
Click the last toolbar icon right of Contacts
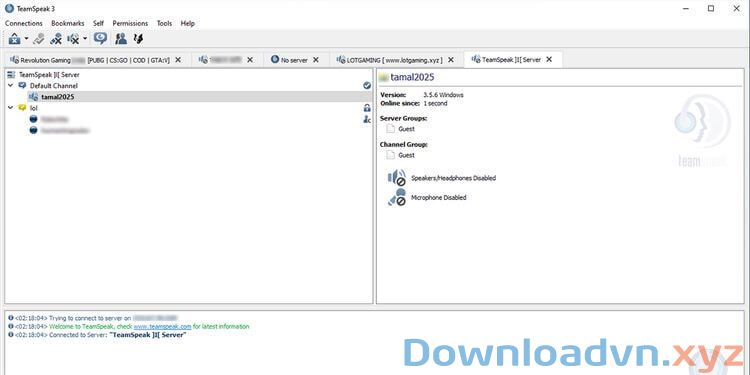(x=138, y=39)
